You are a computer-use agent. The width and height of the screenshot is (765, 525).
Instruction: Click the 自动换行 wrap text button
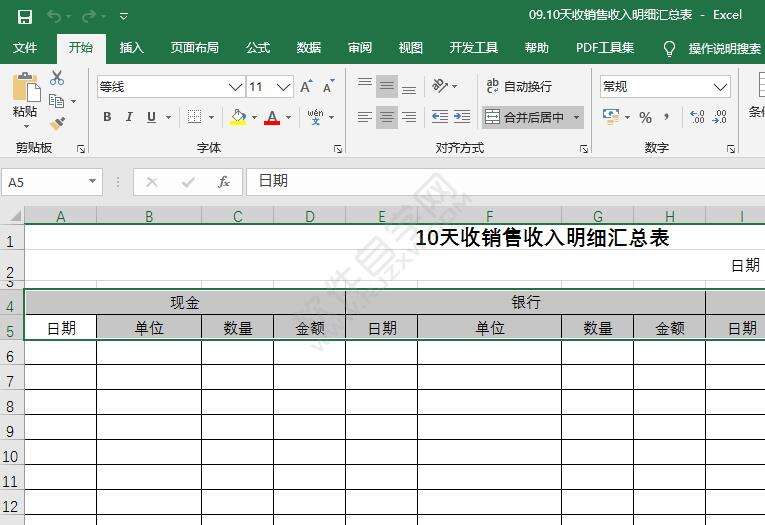pos(519,86)
